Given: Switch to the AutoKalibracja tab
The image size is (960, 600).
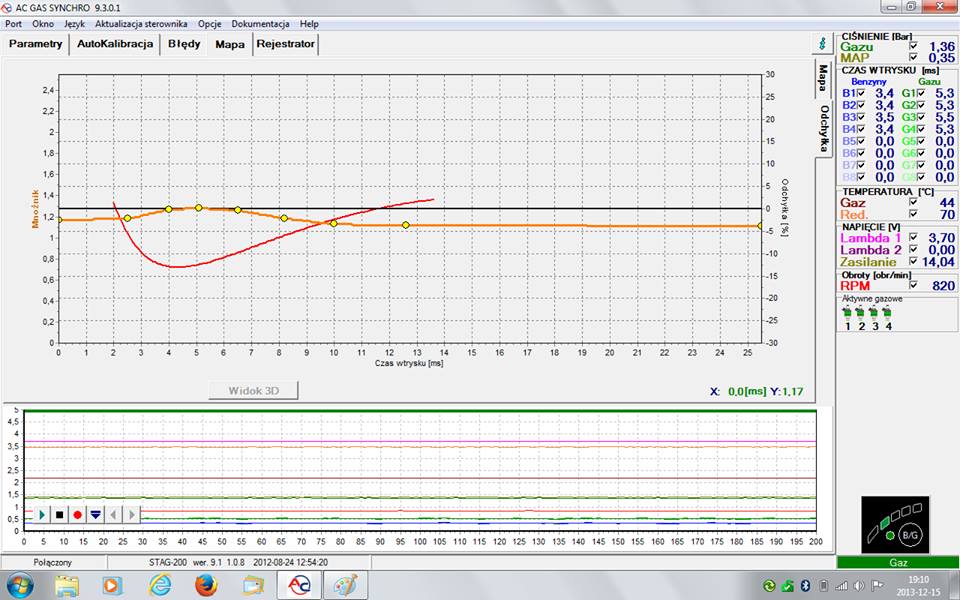Looking at the screenshot, I should (x=115, y=44).
